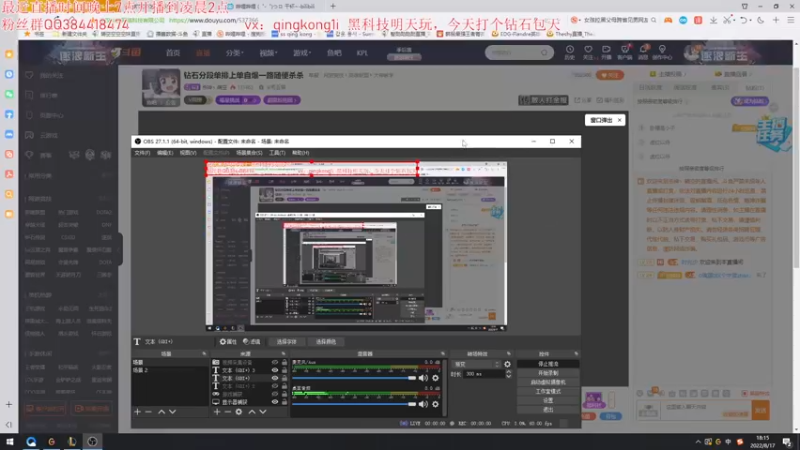Toggle visibility of selected Text (GDI+) source

[x=274, y=379]
